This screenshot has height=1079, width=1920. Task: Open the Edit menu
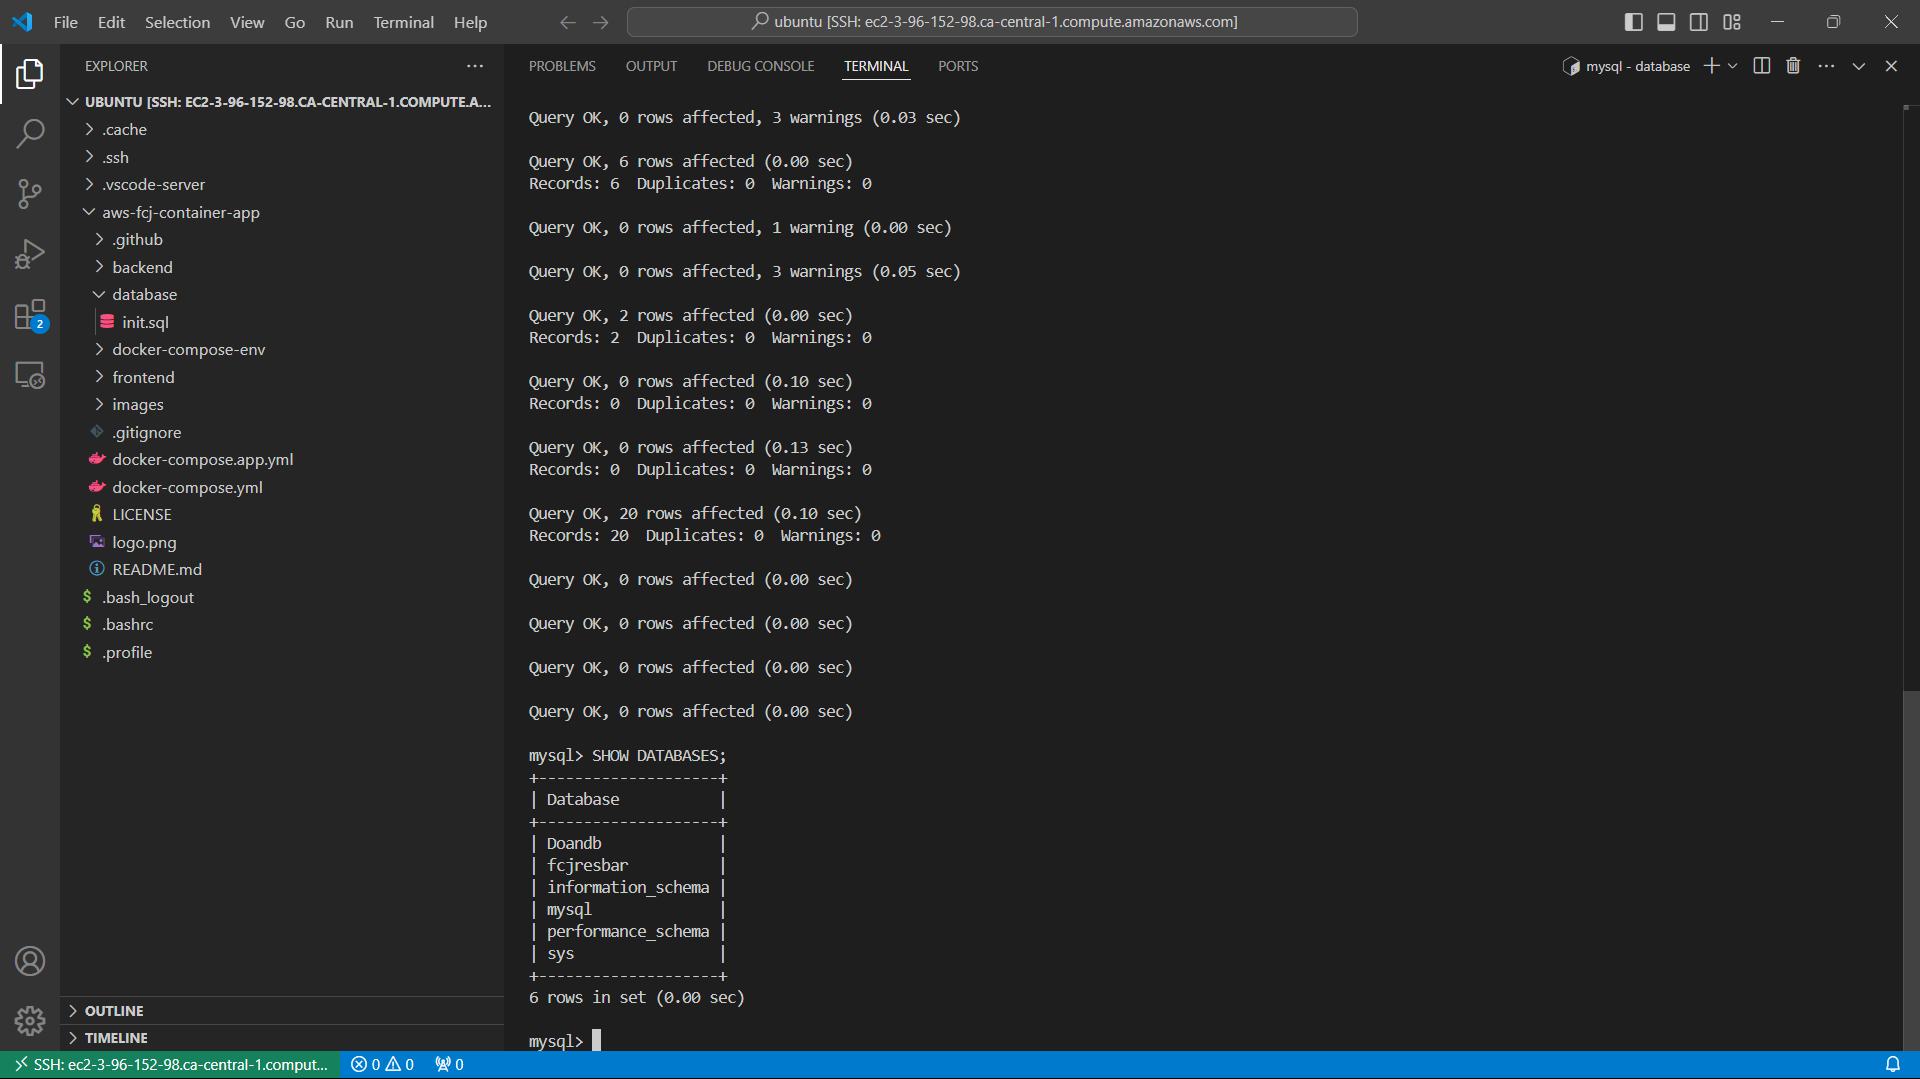(x=111, y=22)
